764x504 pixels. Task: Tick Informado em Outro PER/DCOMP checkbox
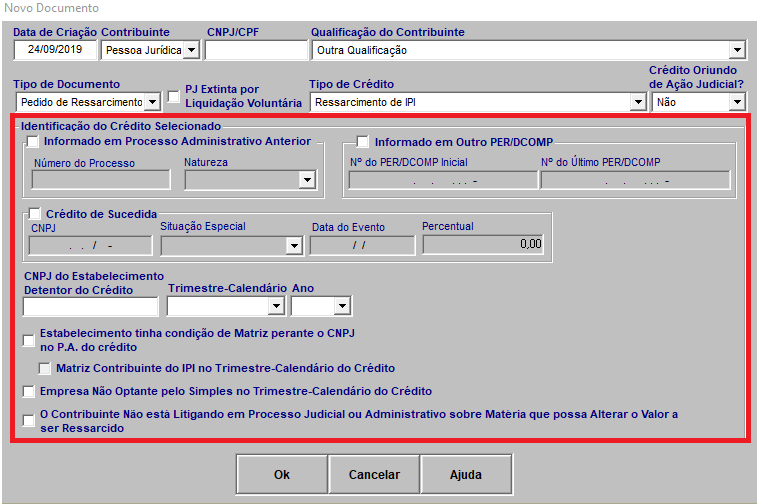364,142
